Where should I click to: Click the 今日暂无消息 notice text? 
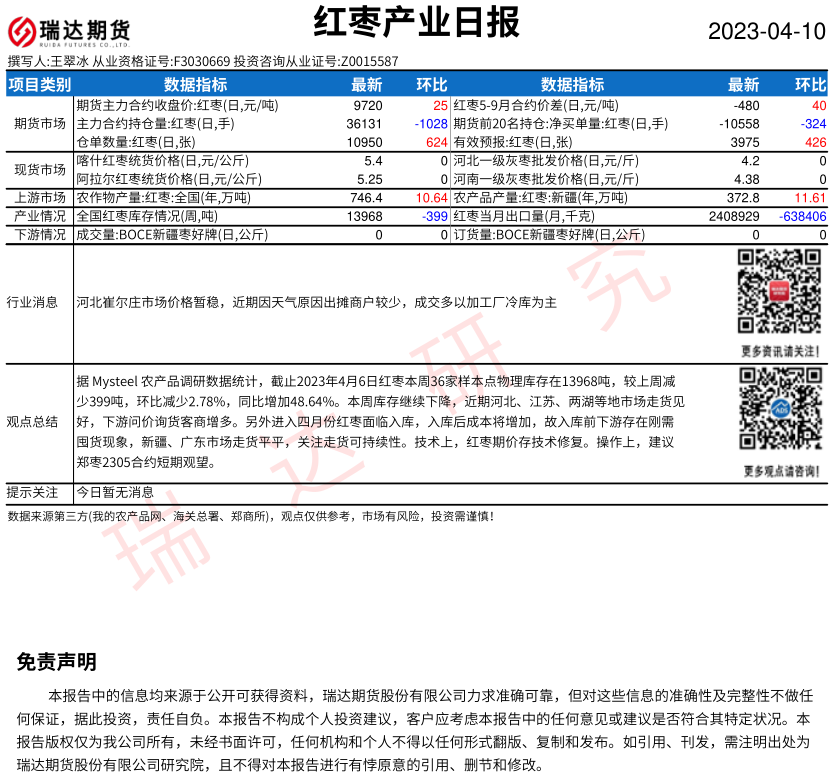116,492
